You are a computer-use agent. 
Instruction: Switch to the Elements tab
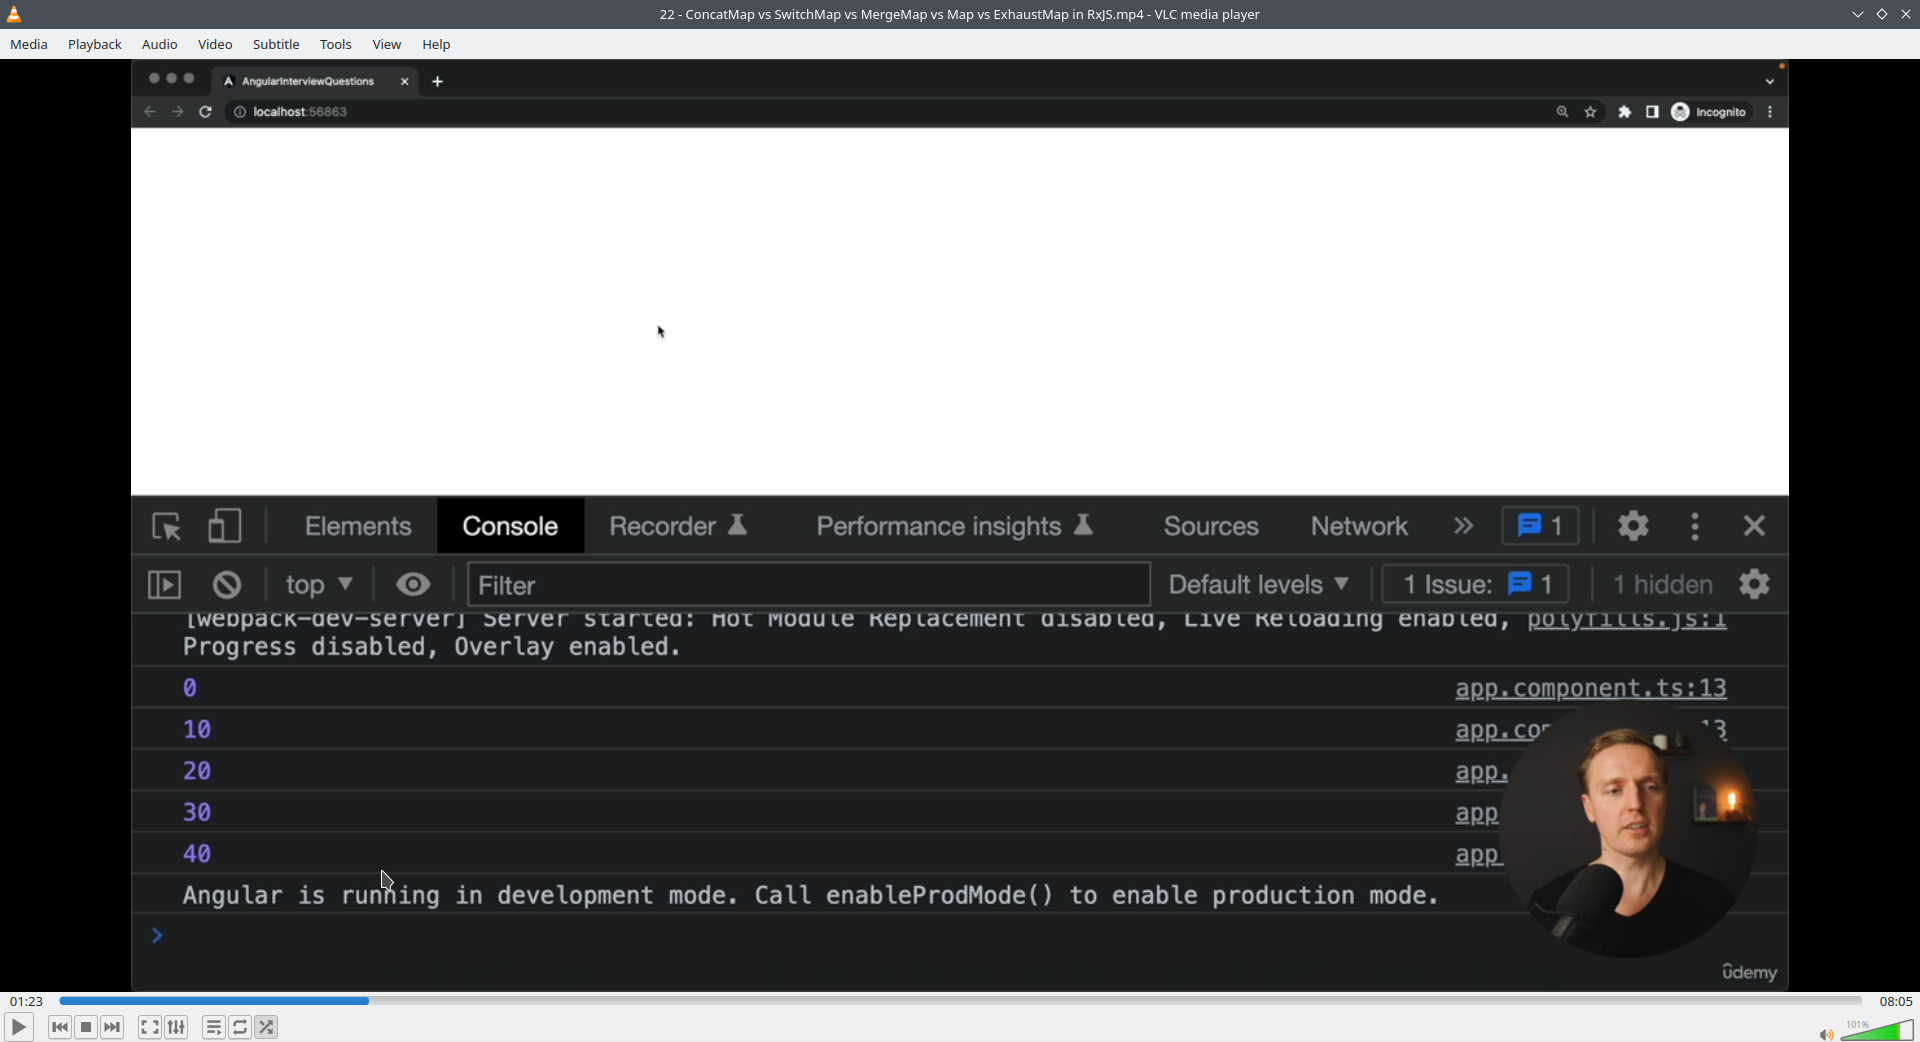coord(358,526)
